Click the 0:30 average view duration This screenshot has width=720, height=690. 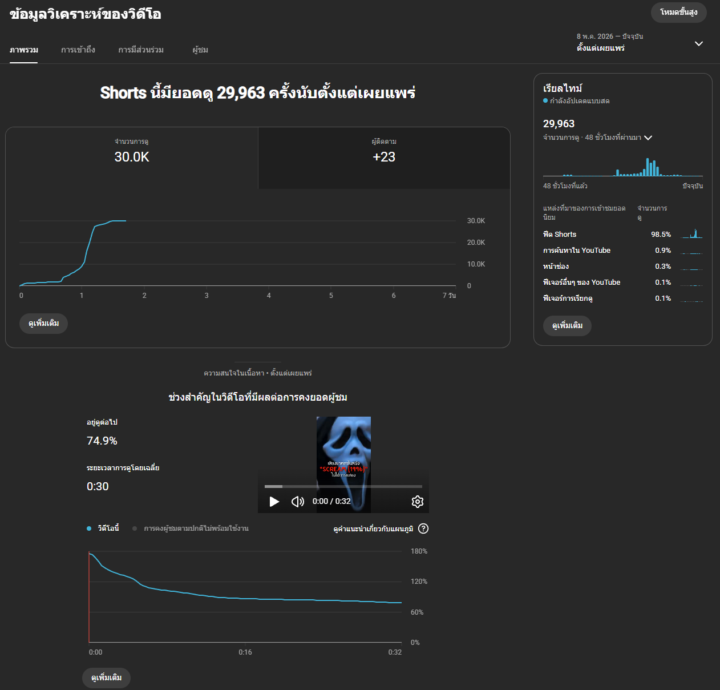(98, 486)
